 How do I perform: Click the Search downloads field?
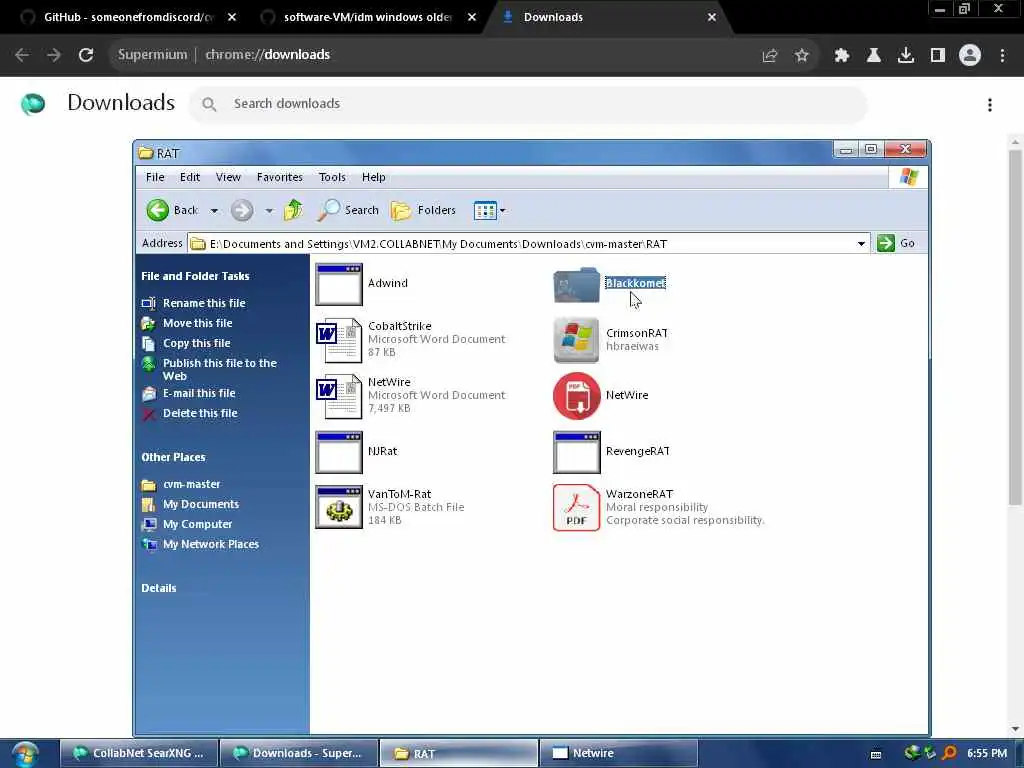[x=528, y=104]
